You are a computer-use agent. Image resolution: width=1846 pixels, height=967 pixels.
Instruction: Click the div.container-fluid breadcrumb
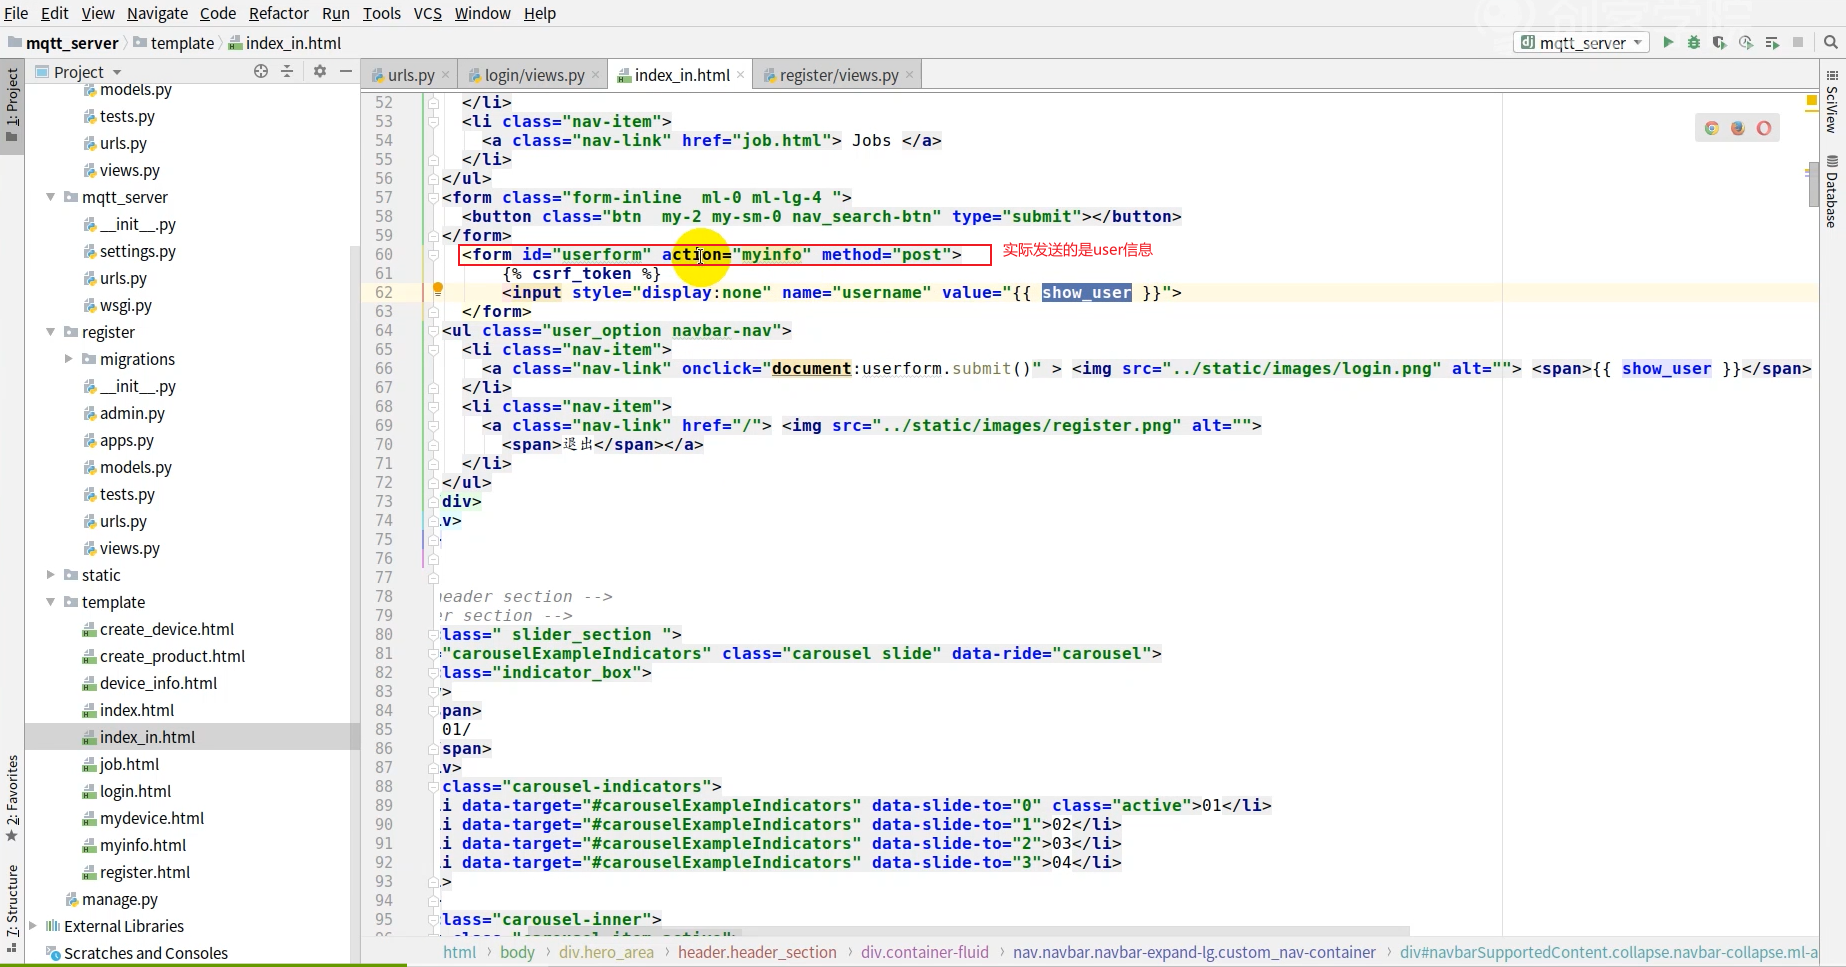point(925,952)
